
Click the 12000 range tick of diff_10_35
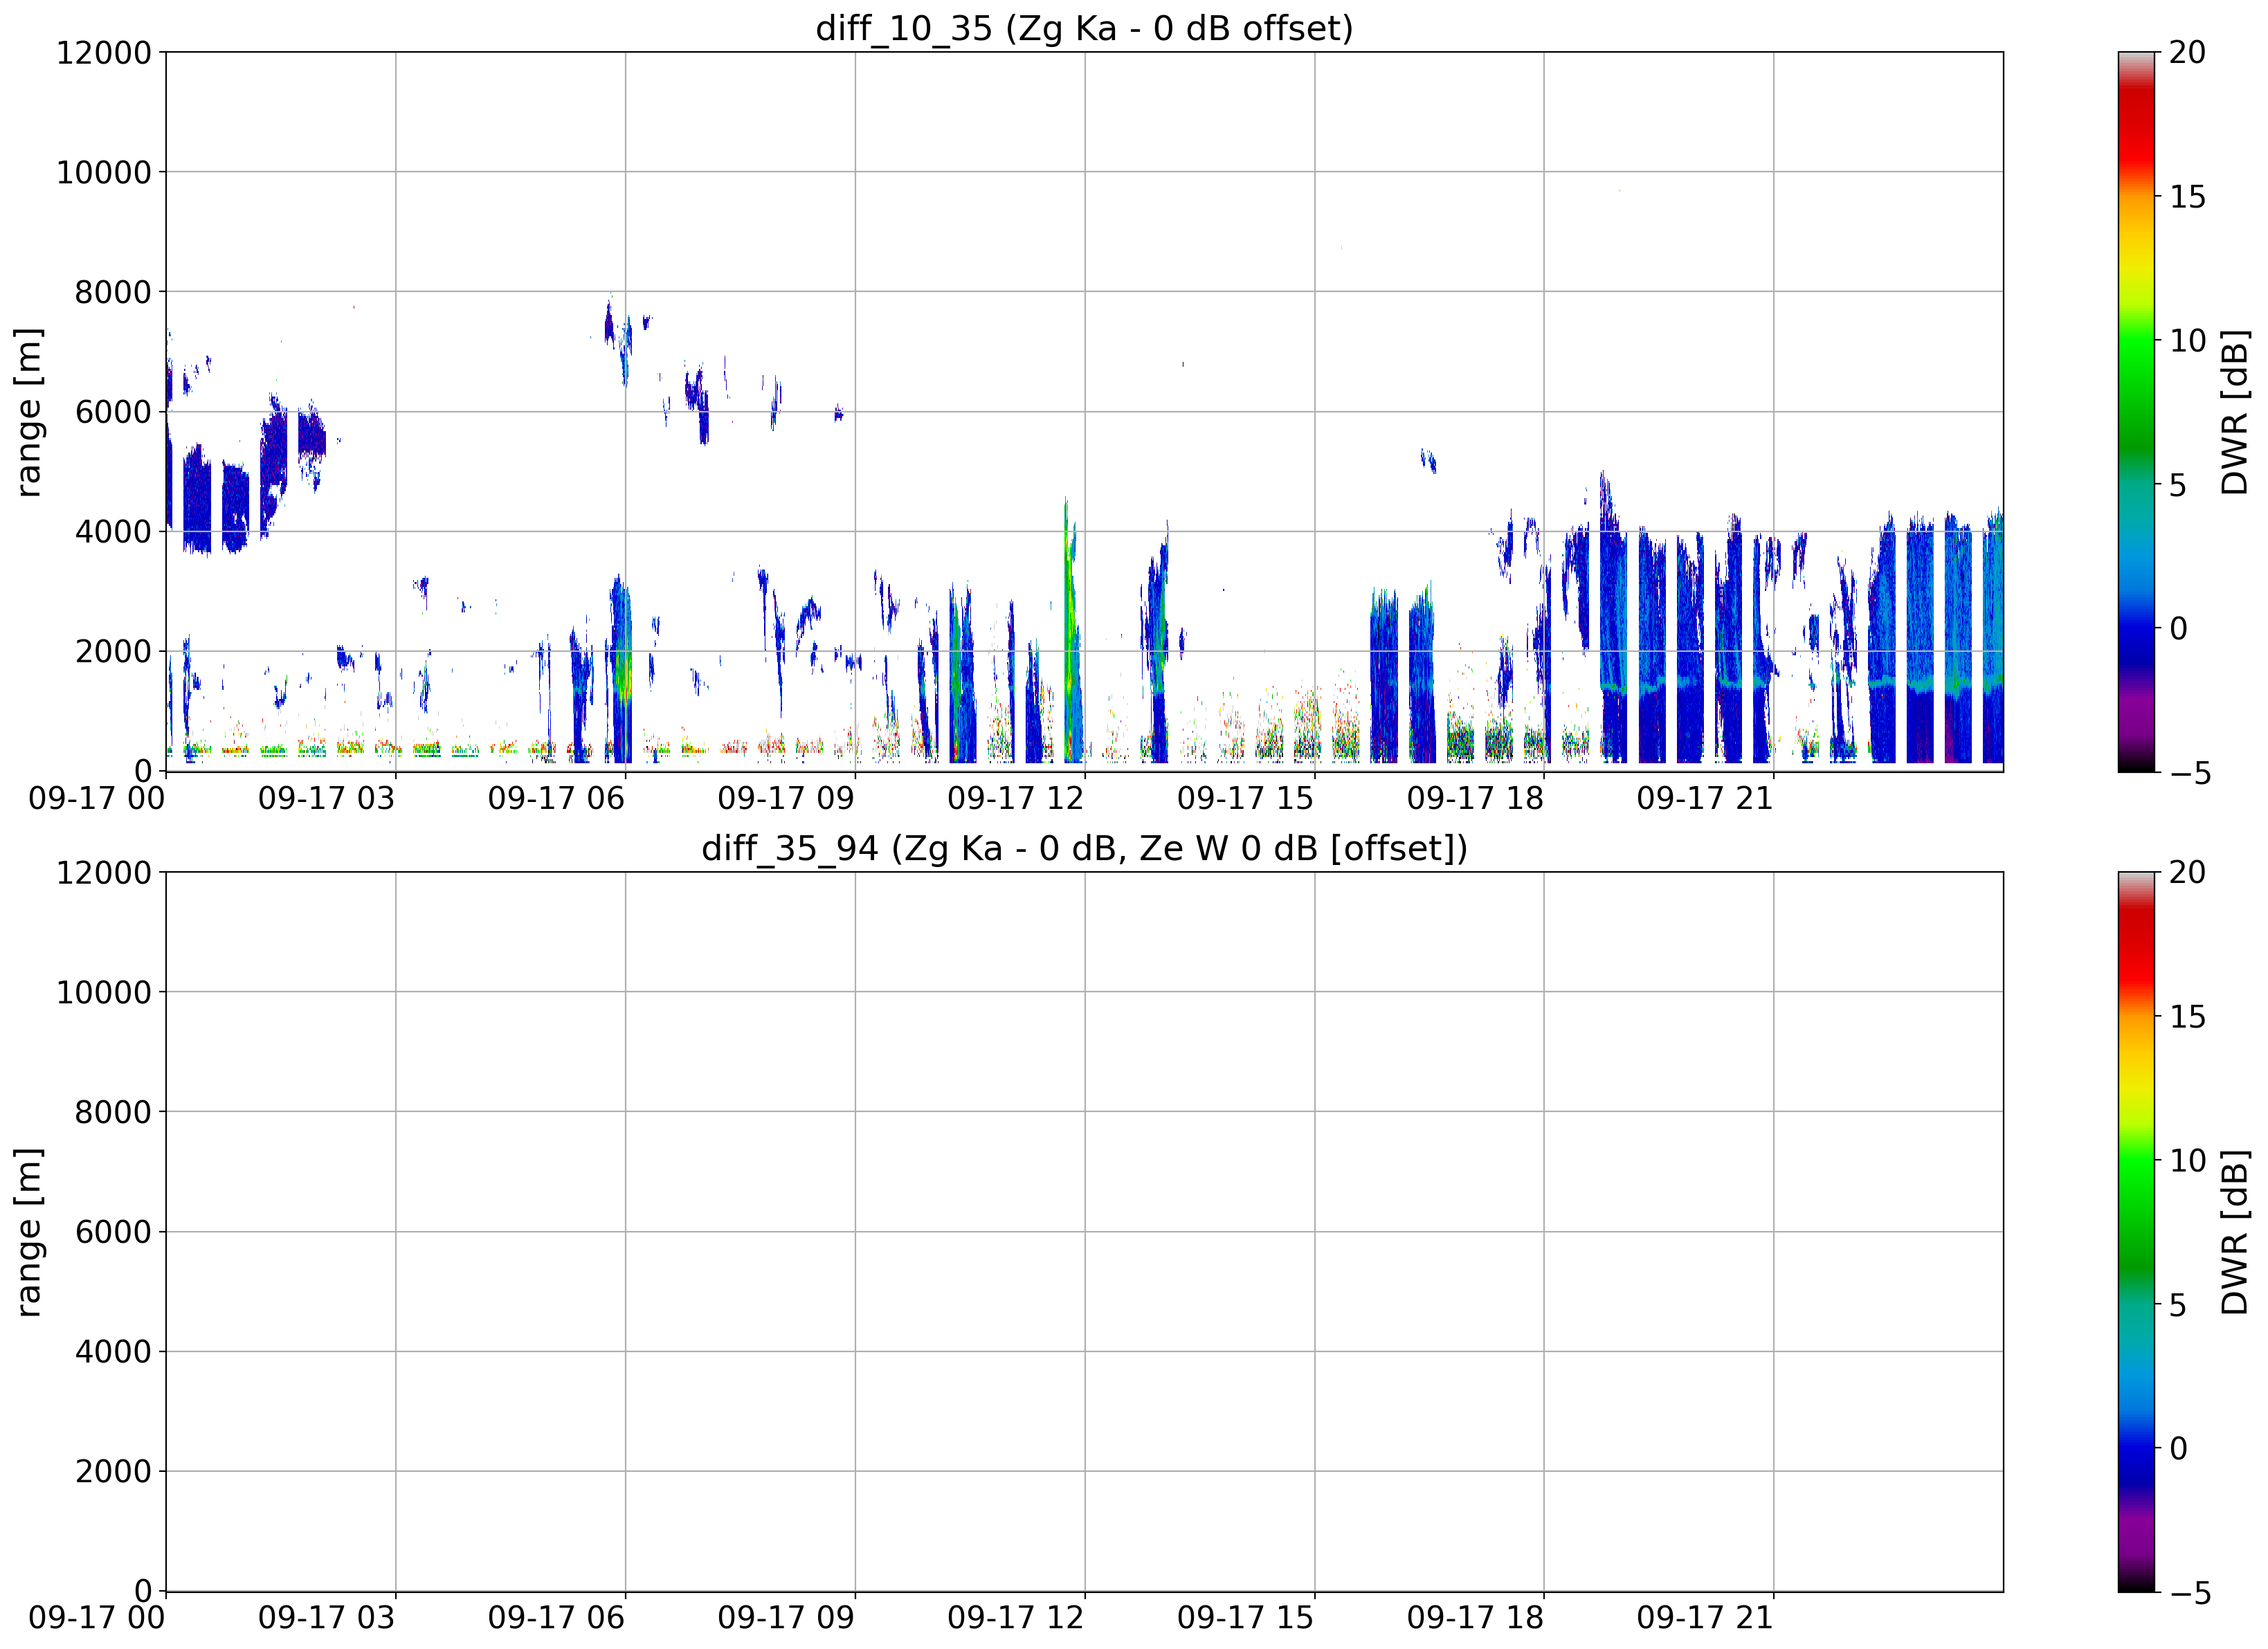[104, 52]
